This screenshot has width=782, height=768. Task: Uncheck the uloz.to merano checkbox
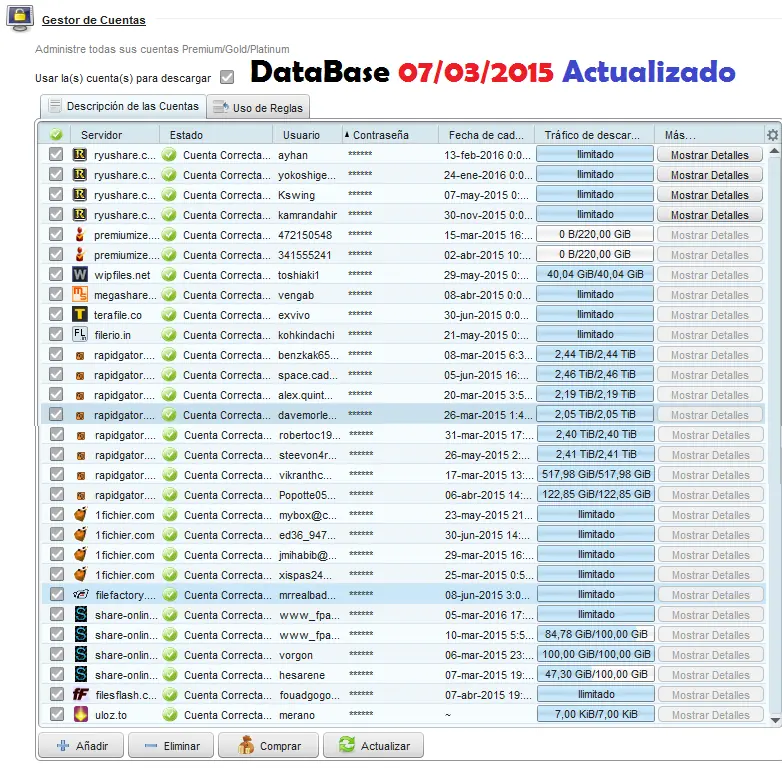[57, 714]
